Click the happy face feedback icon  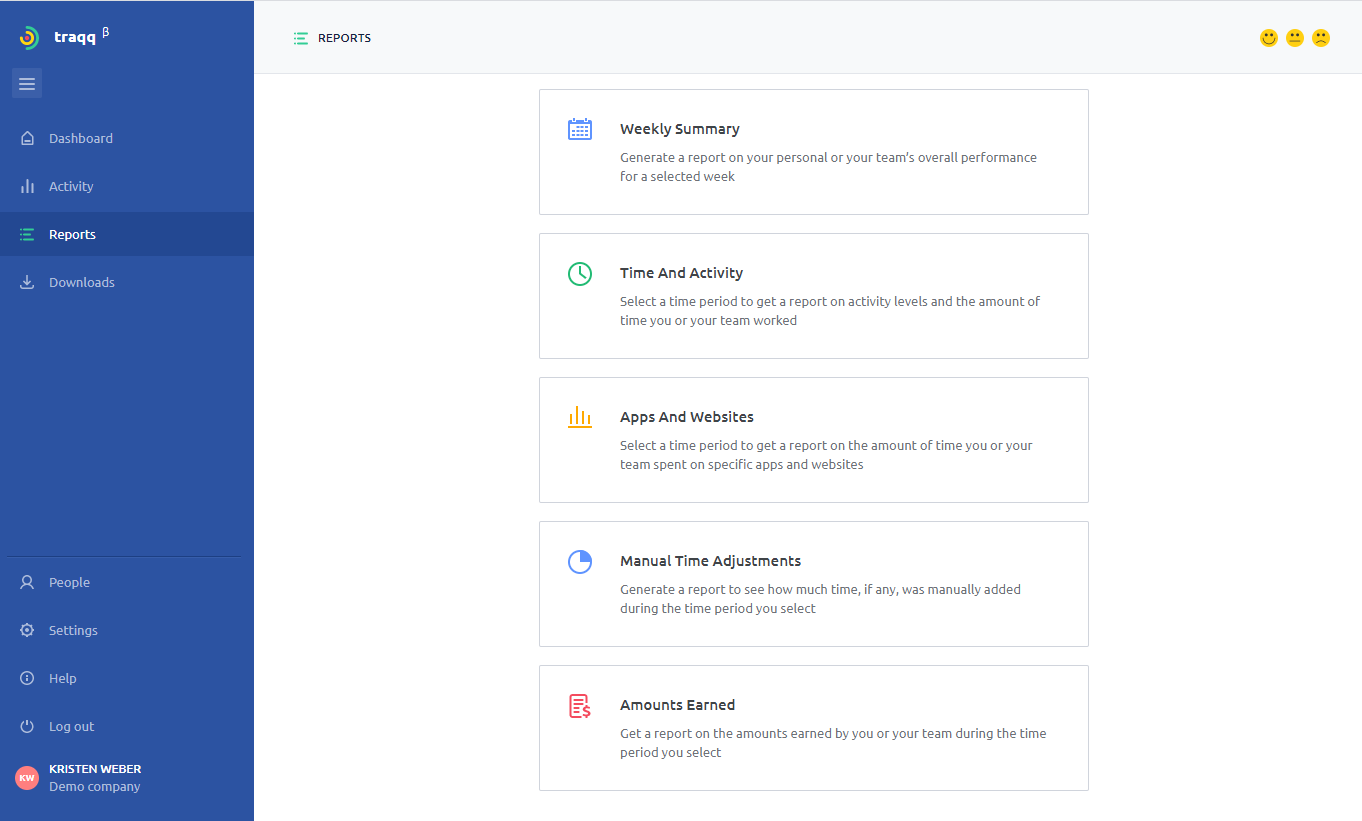pyautogui.click(x=1268, y=37)
